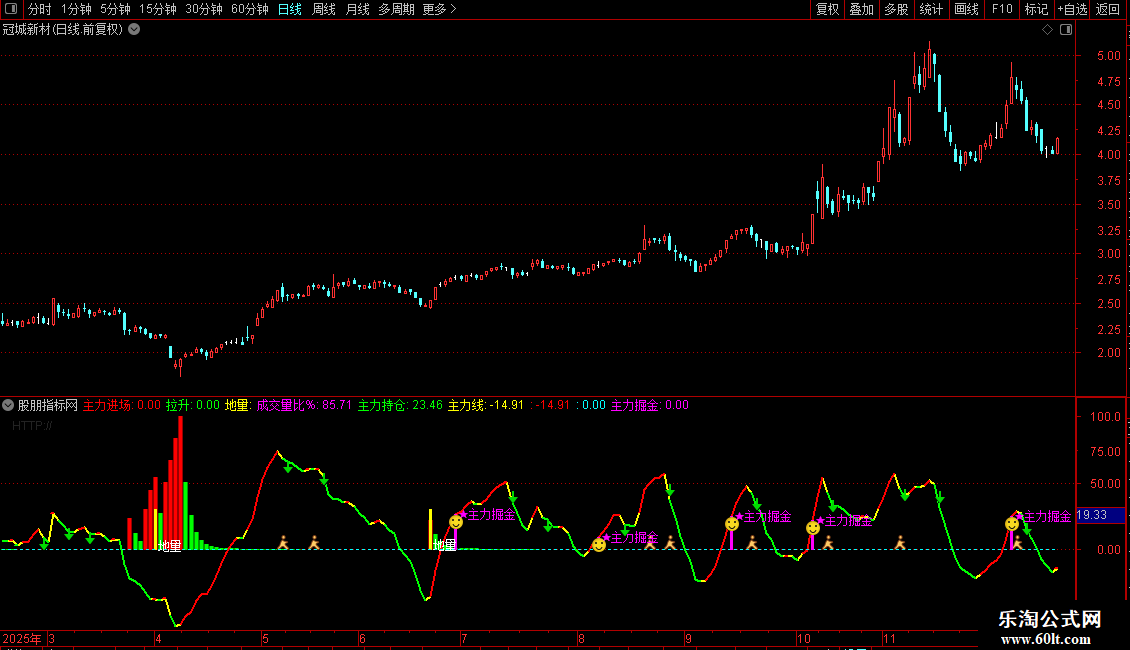This screenshot has height=650, width=1130.
Task: Click the 2.00 price axis label
Action: (1108, 352)
